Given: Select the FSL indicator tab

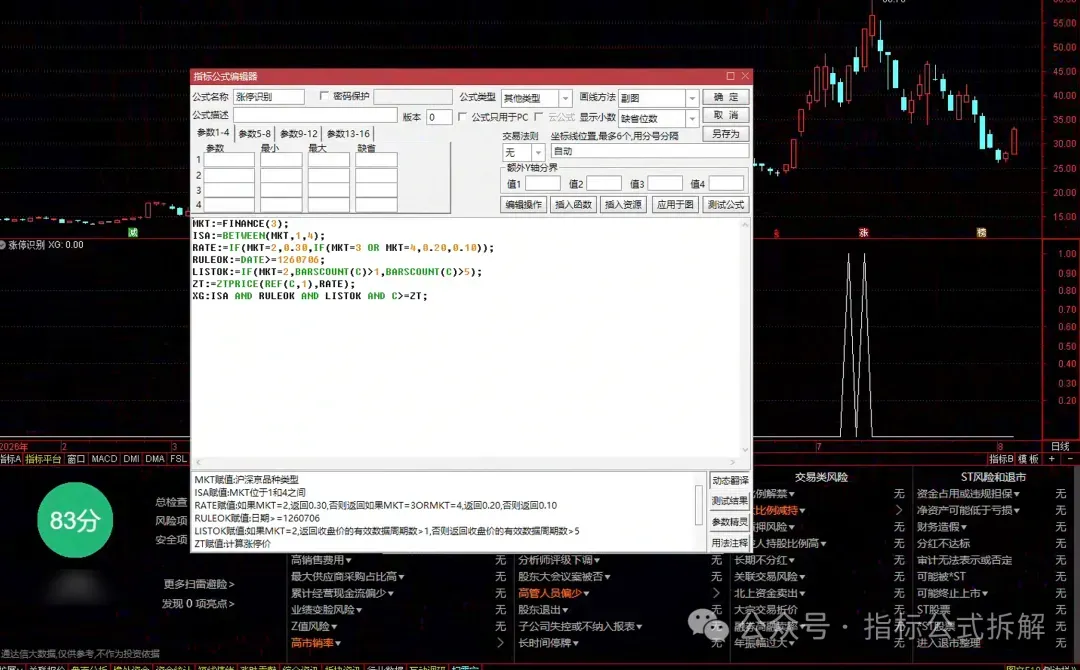Looking at the screenshot, I should (x=178, y=459).
